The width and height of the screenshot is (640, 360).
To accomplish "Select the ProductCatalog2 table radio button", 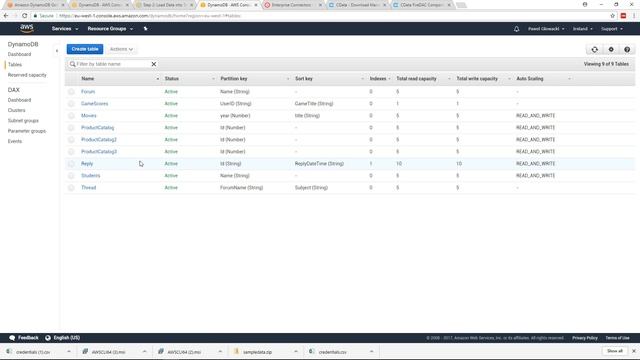I will click(x=71, y=140).
